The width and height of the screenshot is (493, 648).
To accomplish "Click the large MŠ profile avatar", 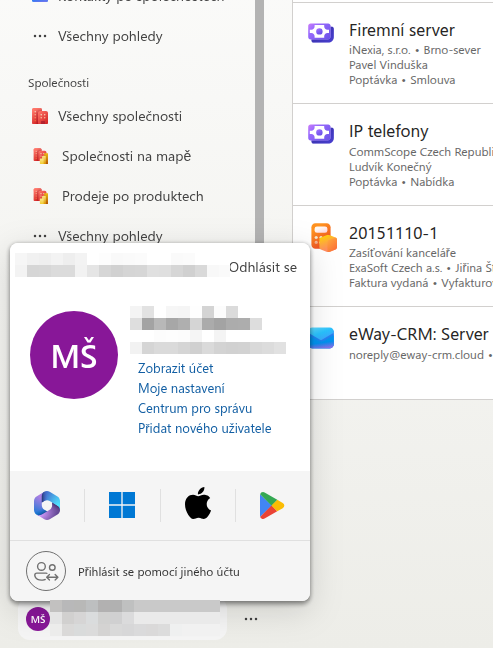I will click(x=74, y=355).
